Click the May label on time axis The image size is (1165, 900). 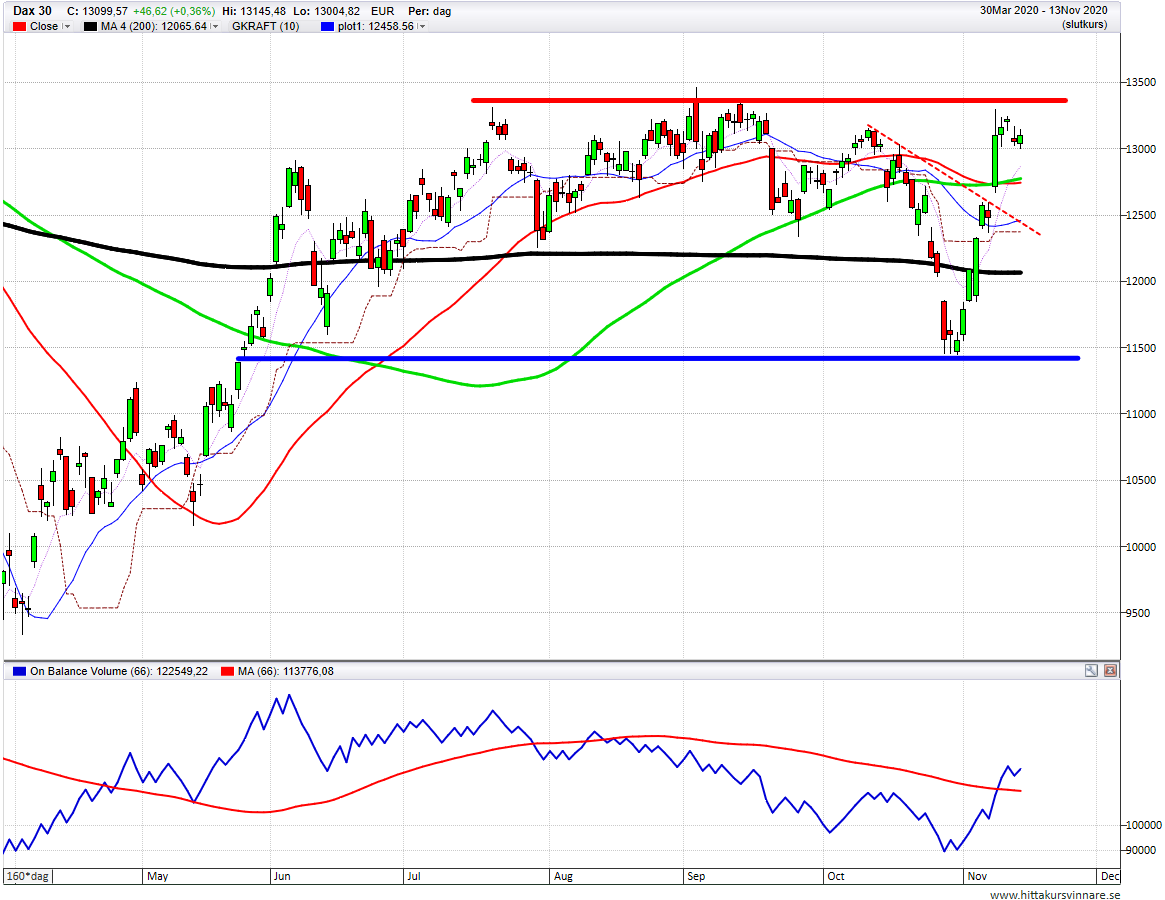(158, 876)
